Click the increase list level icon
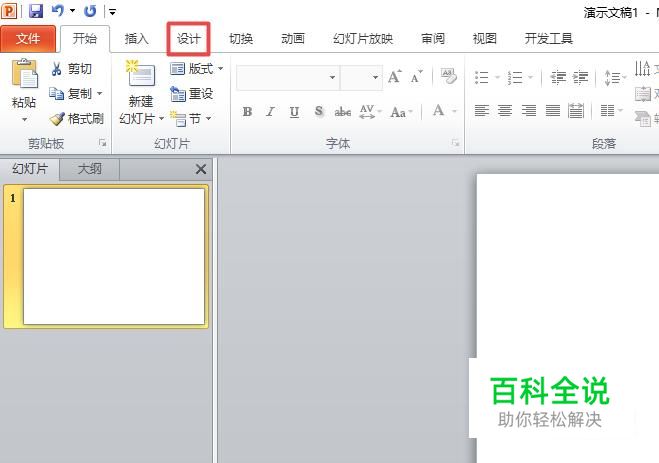 [x=581, y=78]
